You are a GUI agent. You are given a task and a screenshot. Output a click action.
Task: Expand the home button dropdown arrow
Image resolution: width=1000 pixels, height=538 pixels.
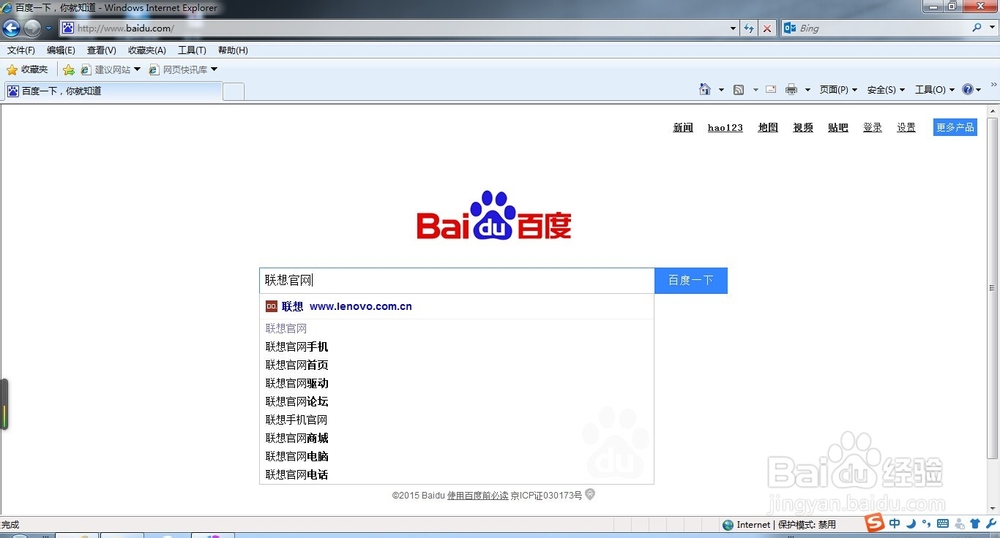[721, 90]
